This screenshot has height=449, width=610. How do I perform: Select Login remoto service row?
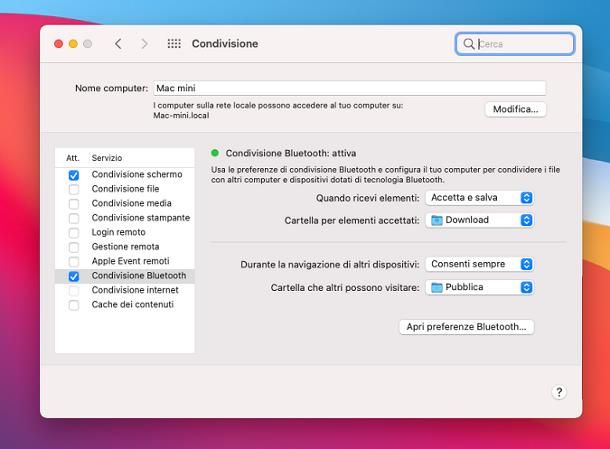pyautogui.click(x=124, y=232)
